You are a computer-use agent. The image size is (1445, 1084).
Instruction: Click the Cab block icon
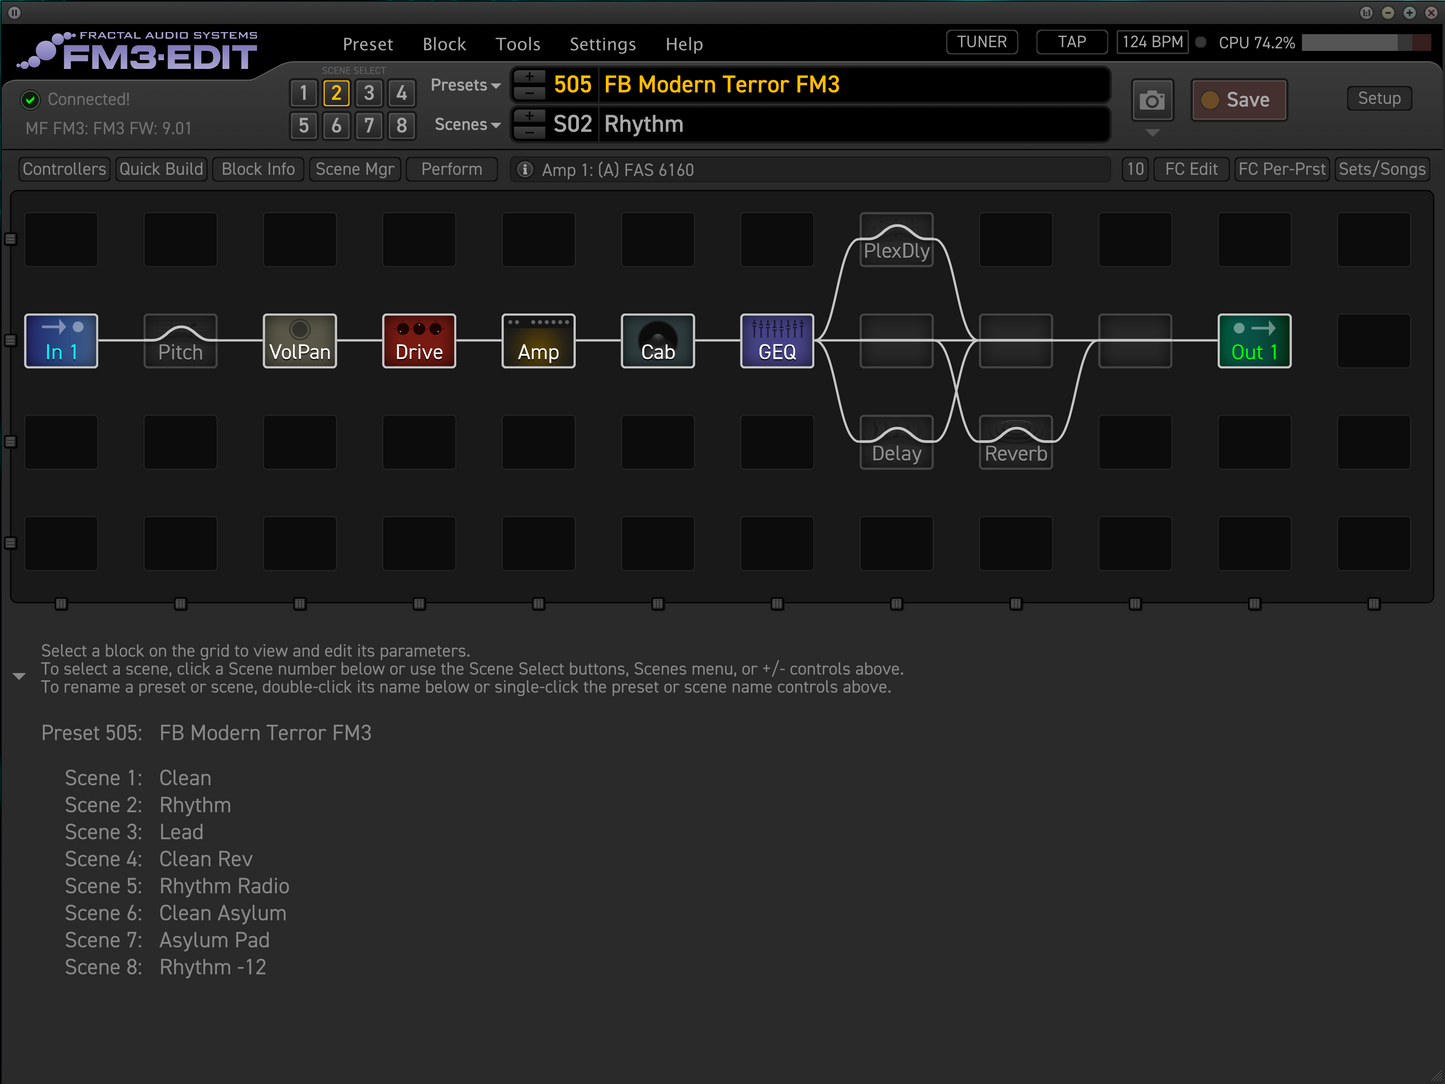(657, 341)
